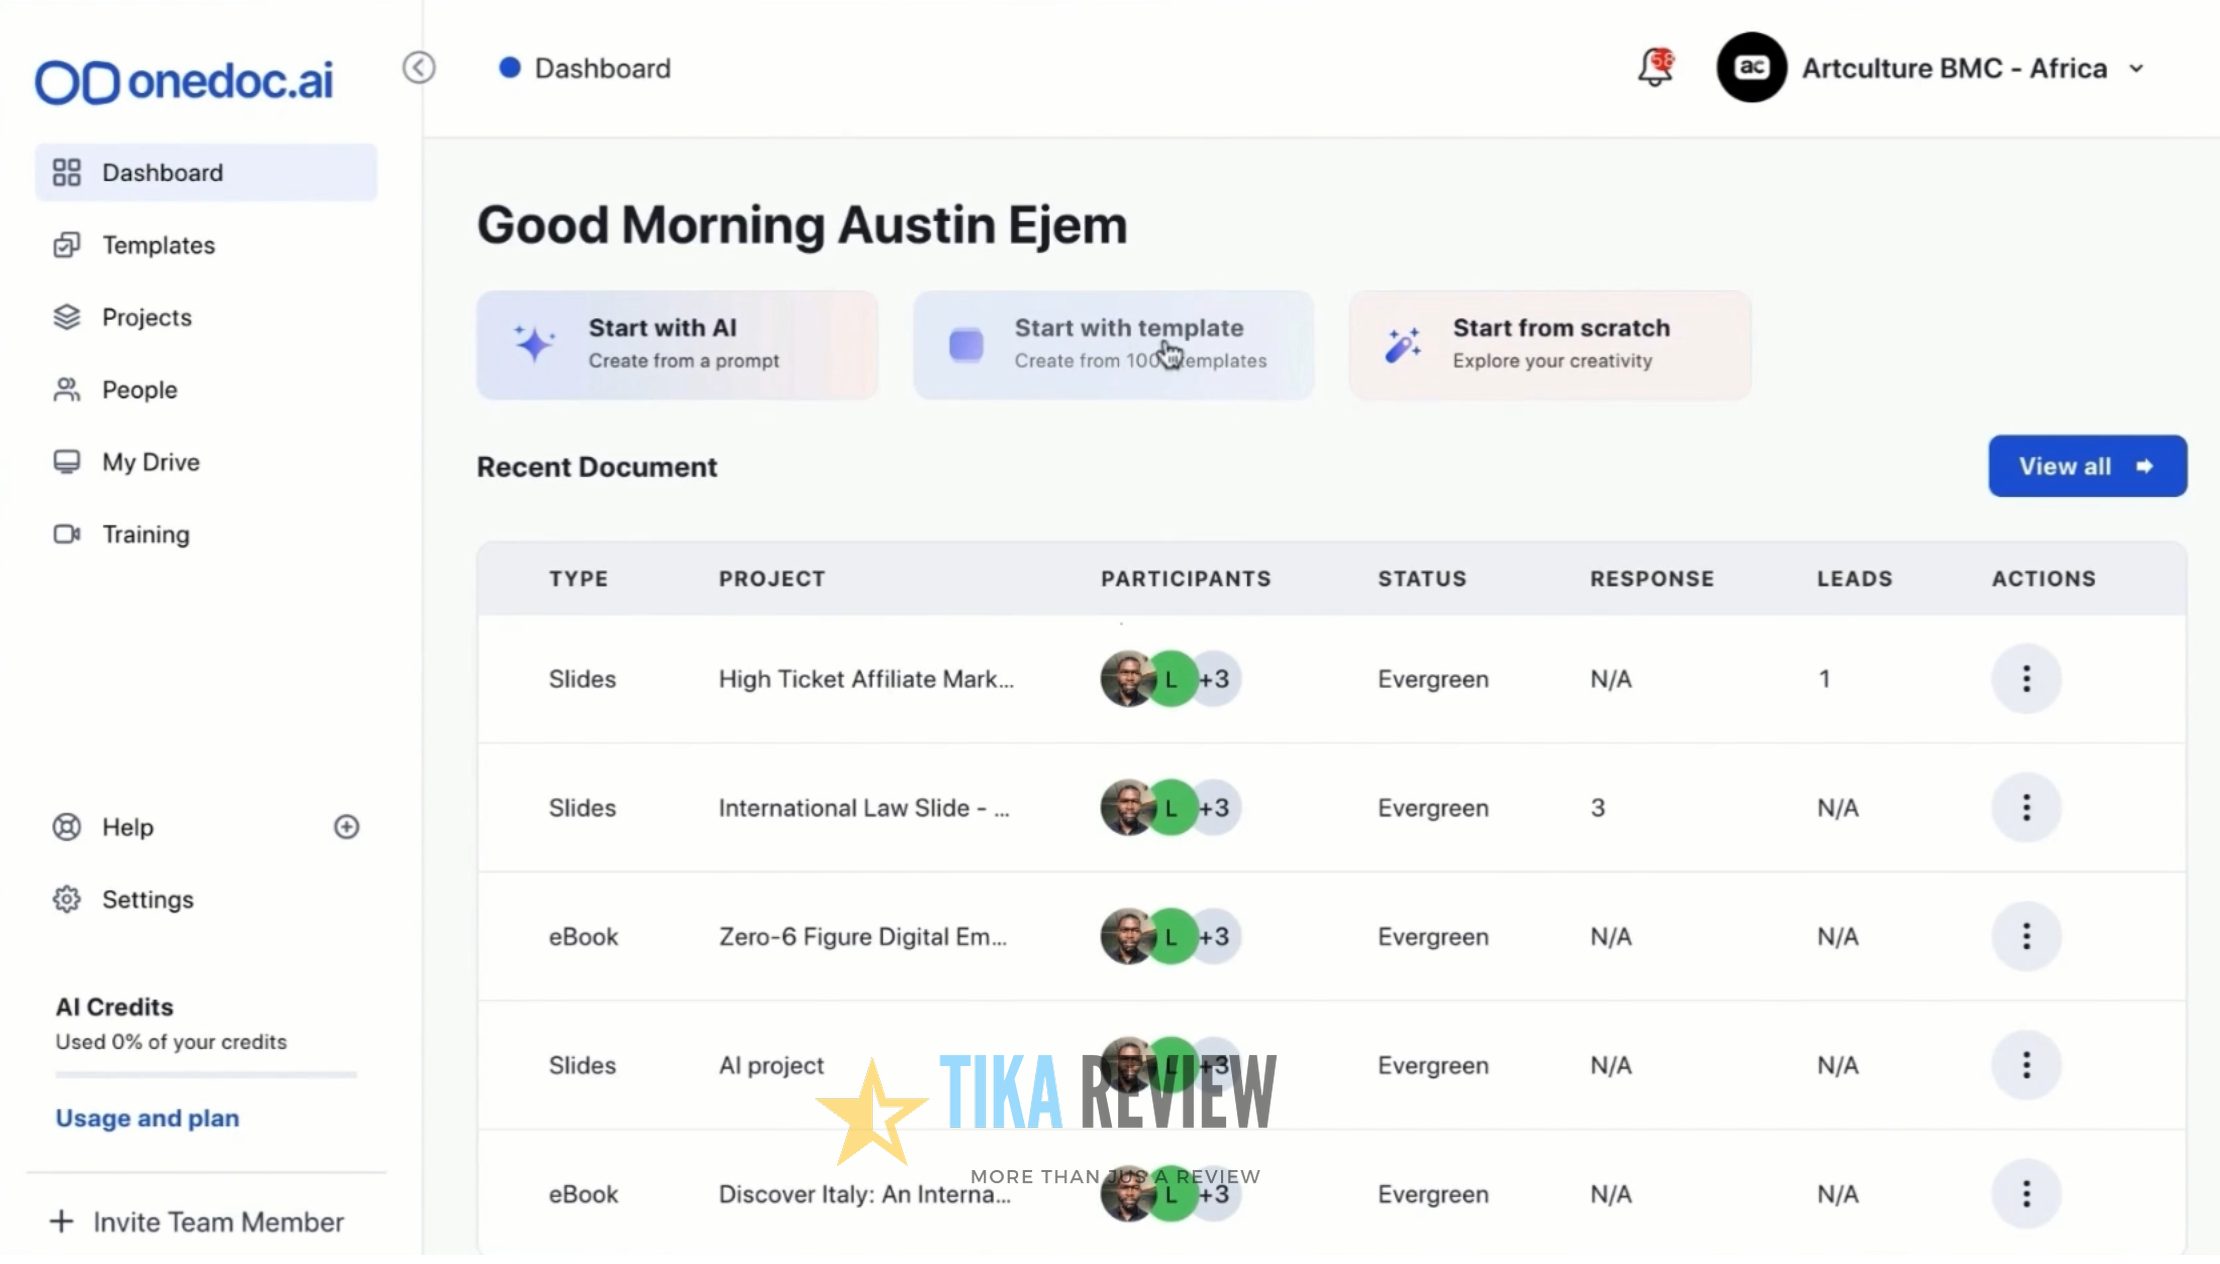Open International Law Slide project

point(864,808)
